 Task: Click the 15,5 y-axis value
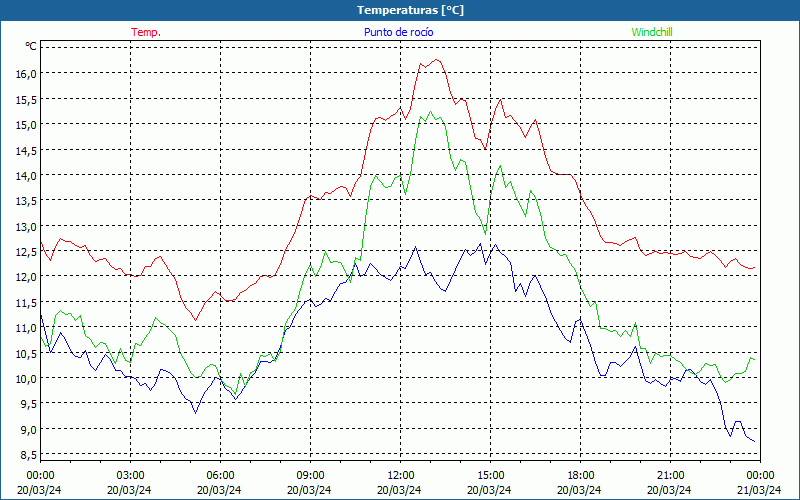[x=27, y=99]
